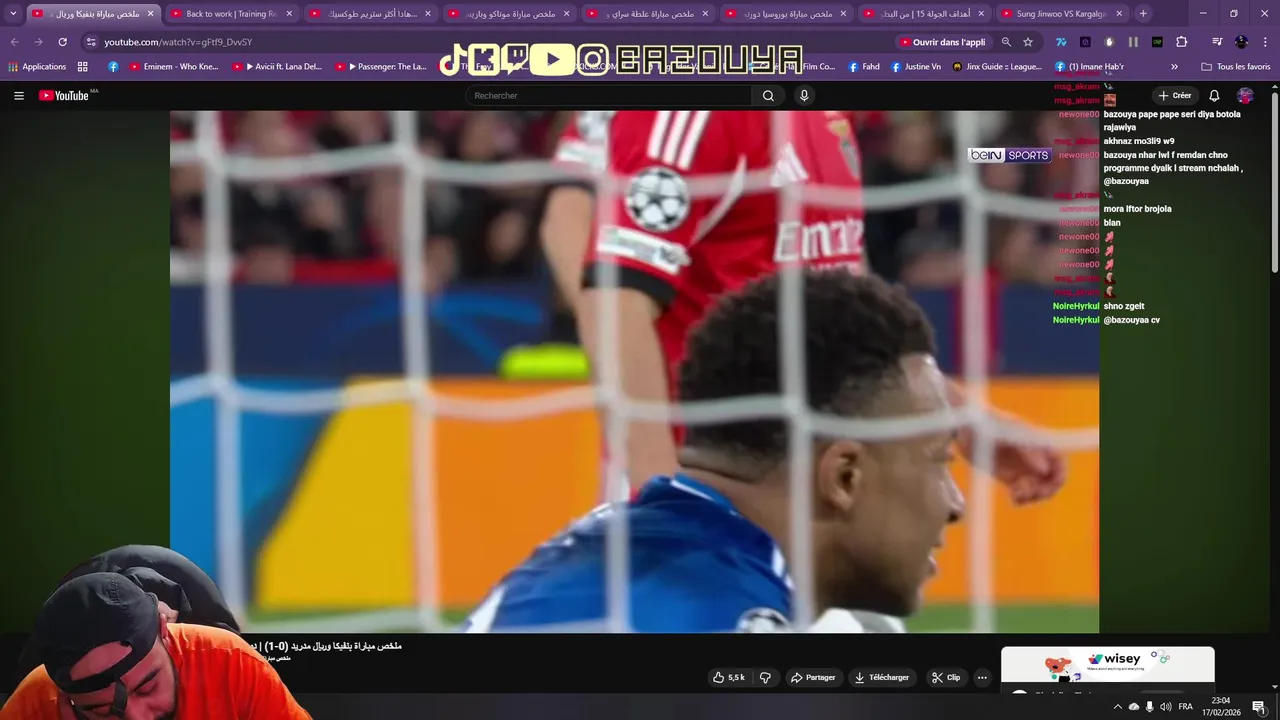1280x720 pixels.
Task: Dislike the video with thumbs-down
Action: (x=765, y=677)
